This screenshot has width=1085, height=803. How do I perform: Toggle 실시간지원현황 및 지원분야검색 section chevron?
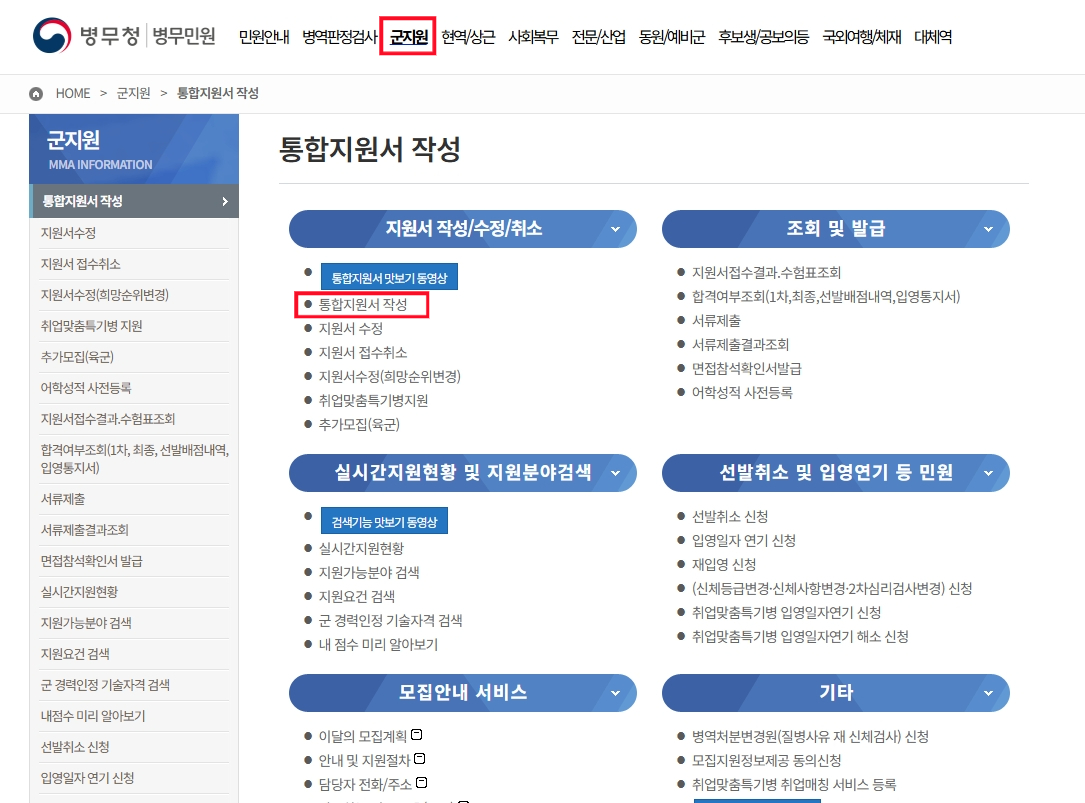[615, 473]
